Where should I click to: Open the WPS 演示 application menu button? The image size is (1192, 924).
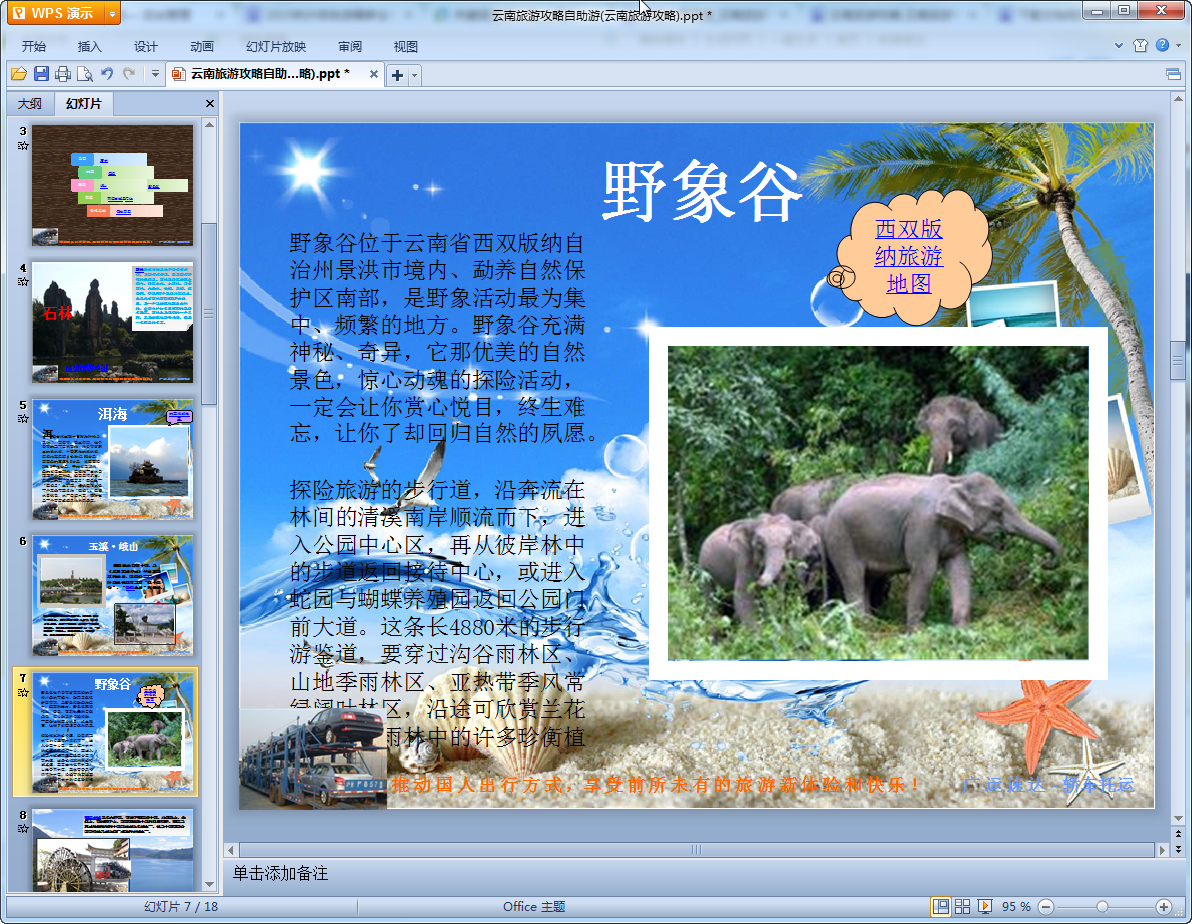coord(55,13)
